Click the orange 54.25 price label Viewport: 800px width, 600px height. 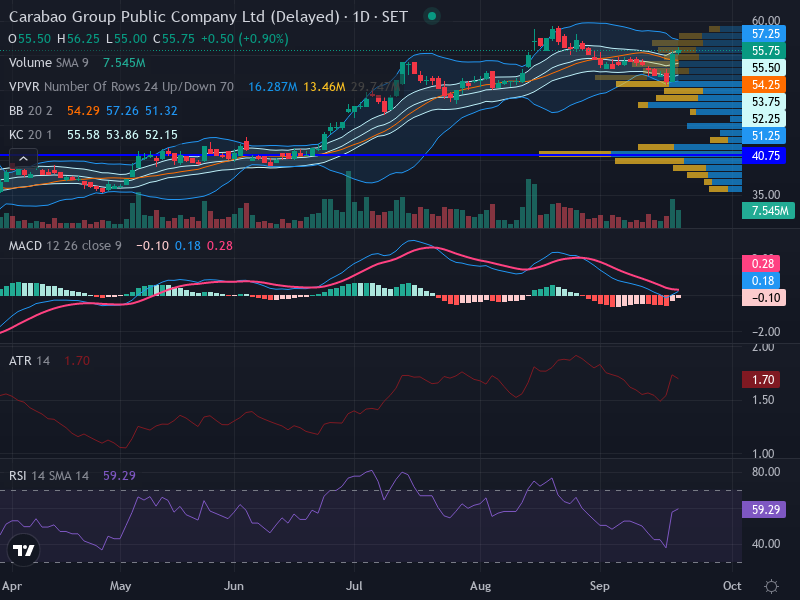click(x=764, y=85)
